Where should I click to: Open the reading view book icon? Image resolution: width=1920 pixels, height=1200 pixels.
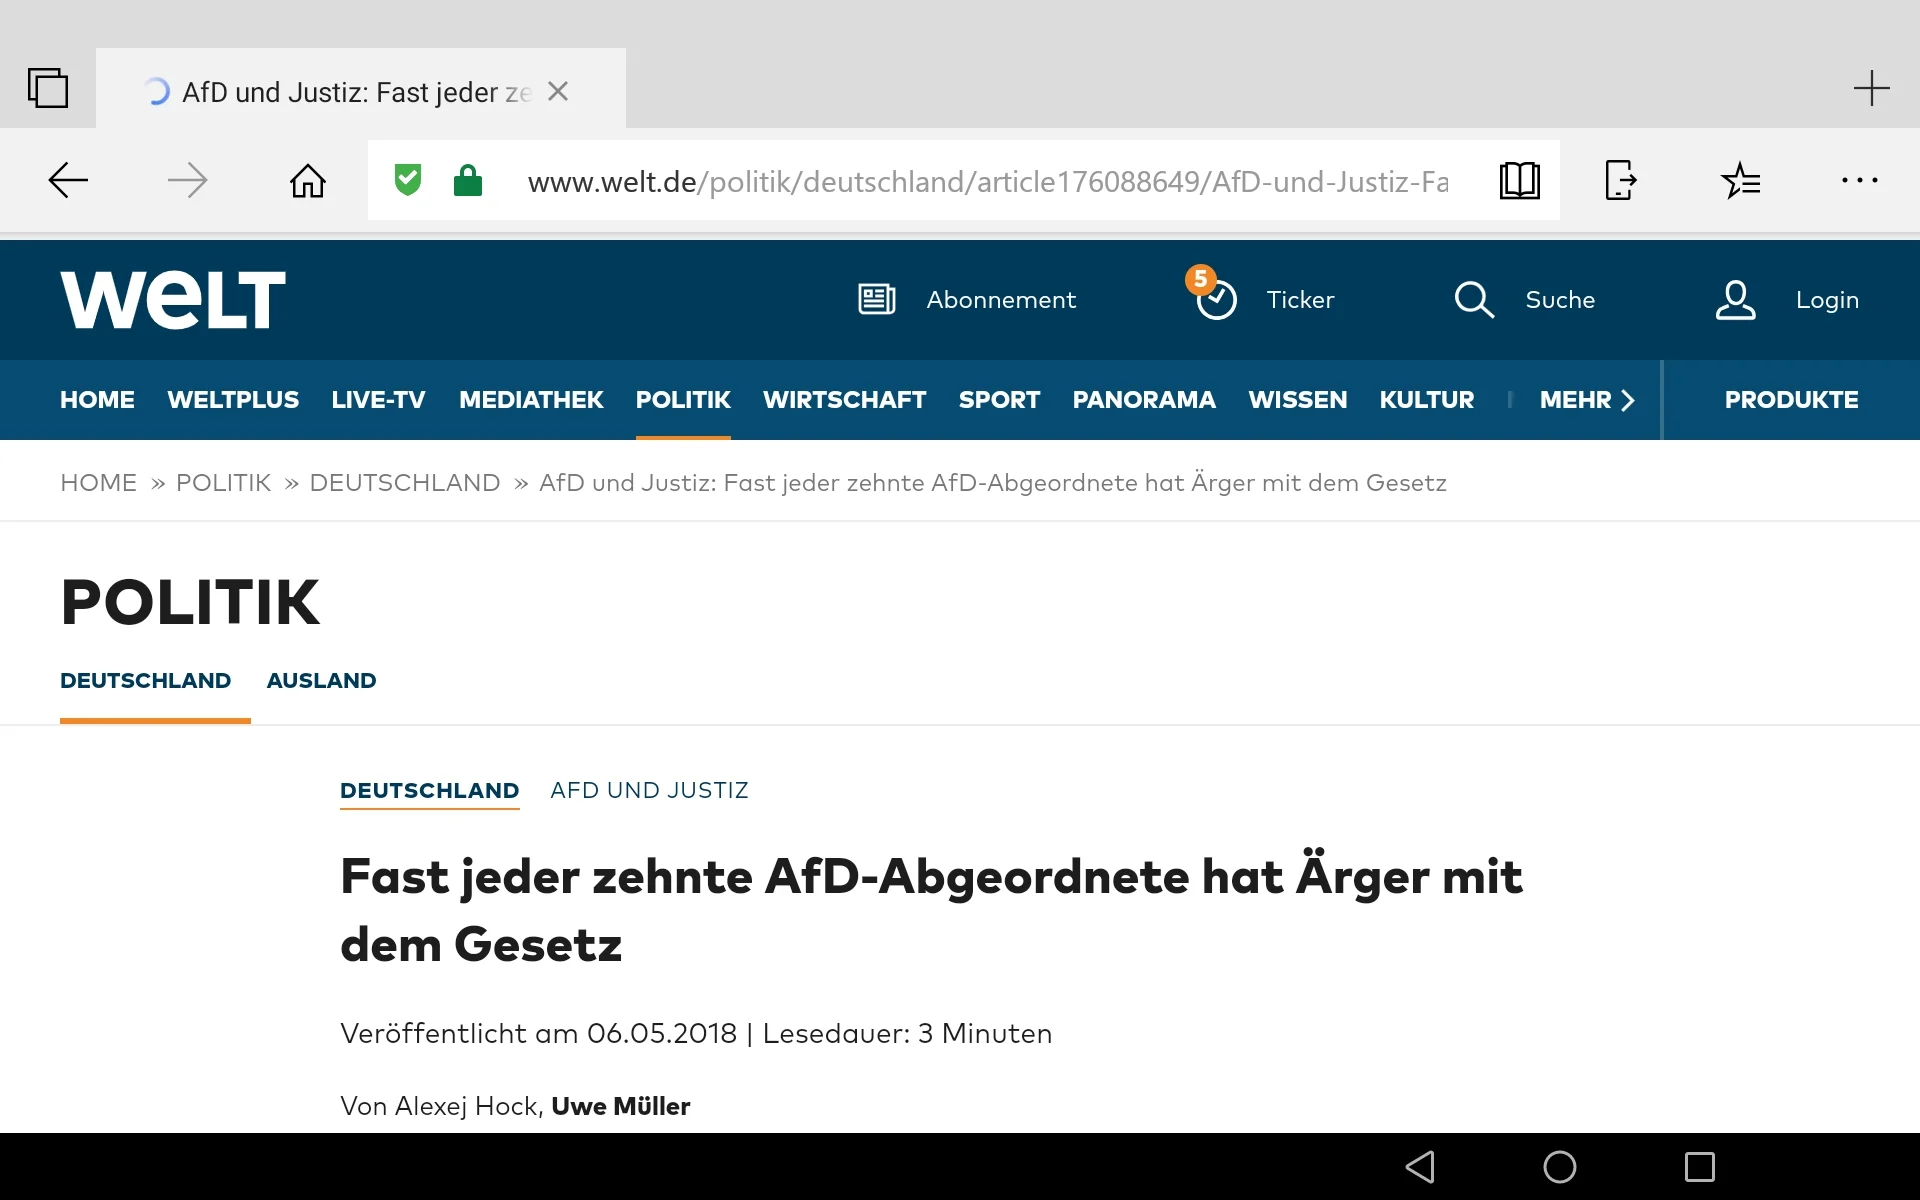click(1519, 181)
